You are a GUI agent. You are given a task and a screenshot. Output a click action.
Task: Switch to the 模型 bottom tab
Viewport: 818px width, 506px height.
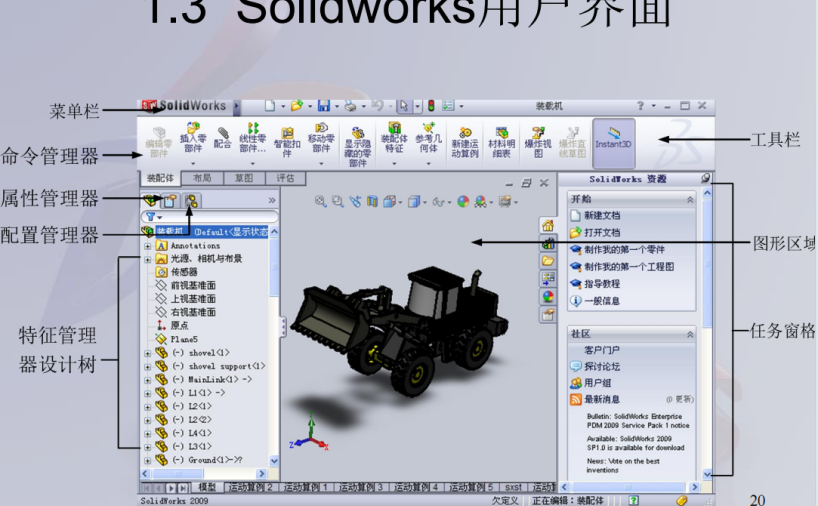click(x=207, y=487)
